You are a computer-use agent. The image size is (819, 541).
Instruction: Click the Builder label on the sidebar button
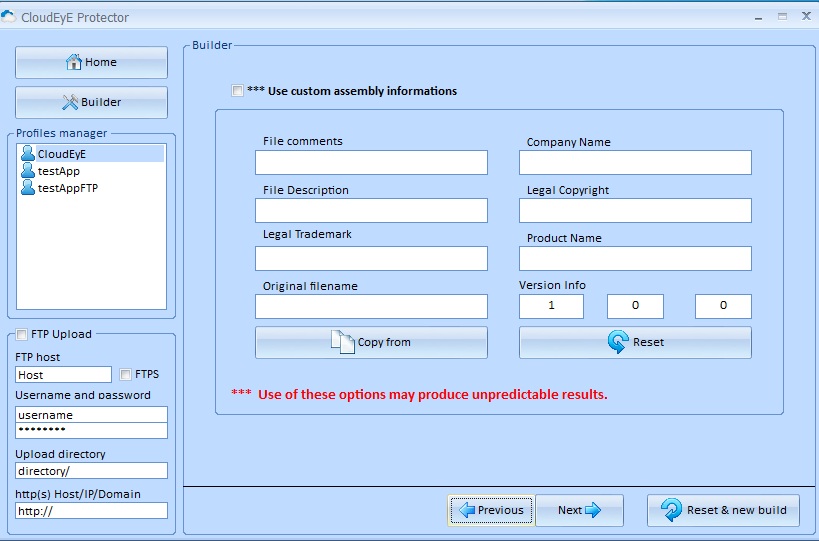101,102
